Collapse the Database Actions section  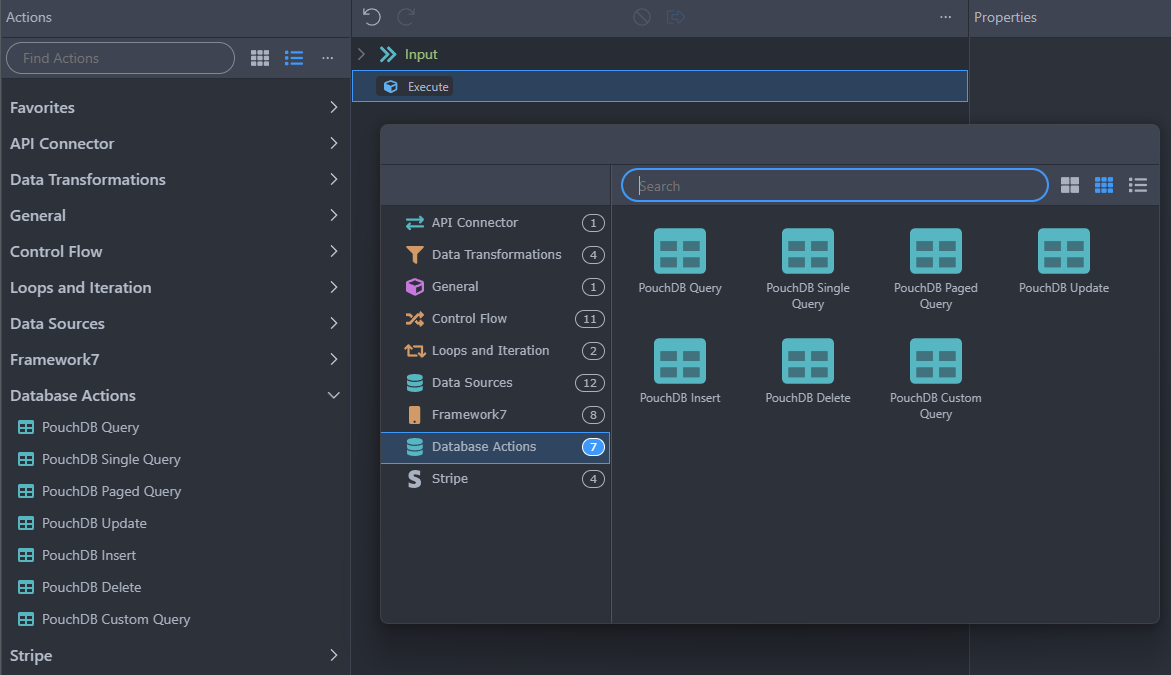coord(333,396)
